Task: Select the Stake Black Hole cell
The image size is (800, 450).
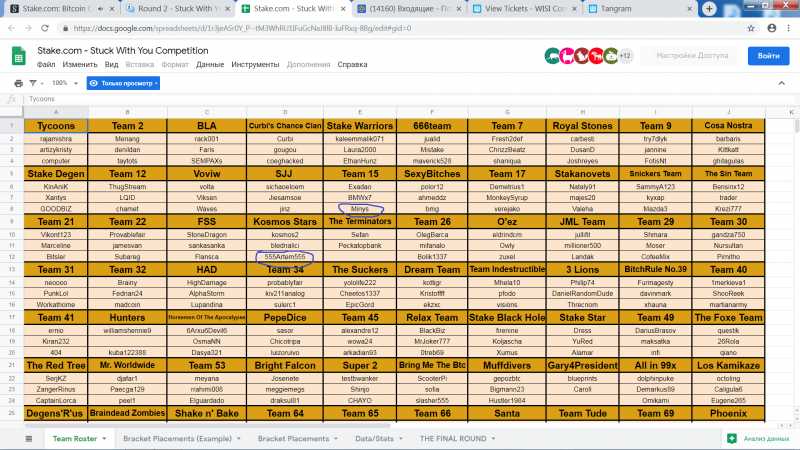Action: pyautogui.click(x=507, y=317)
